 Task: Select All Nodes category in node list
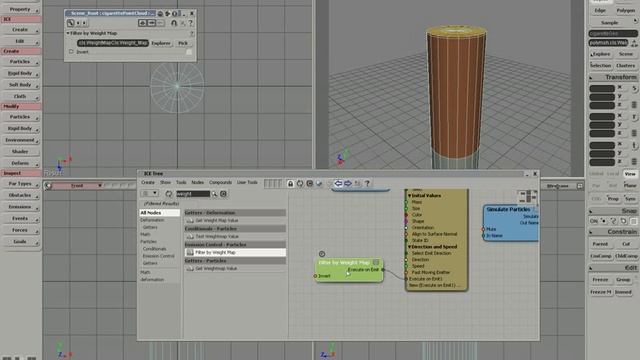pos(159,213)
